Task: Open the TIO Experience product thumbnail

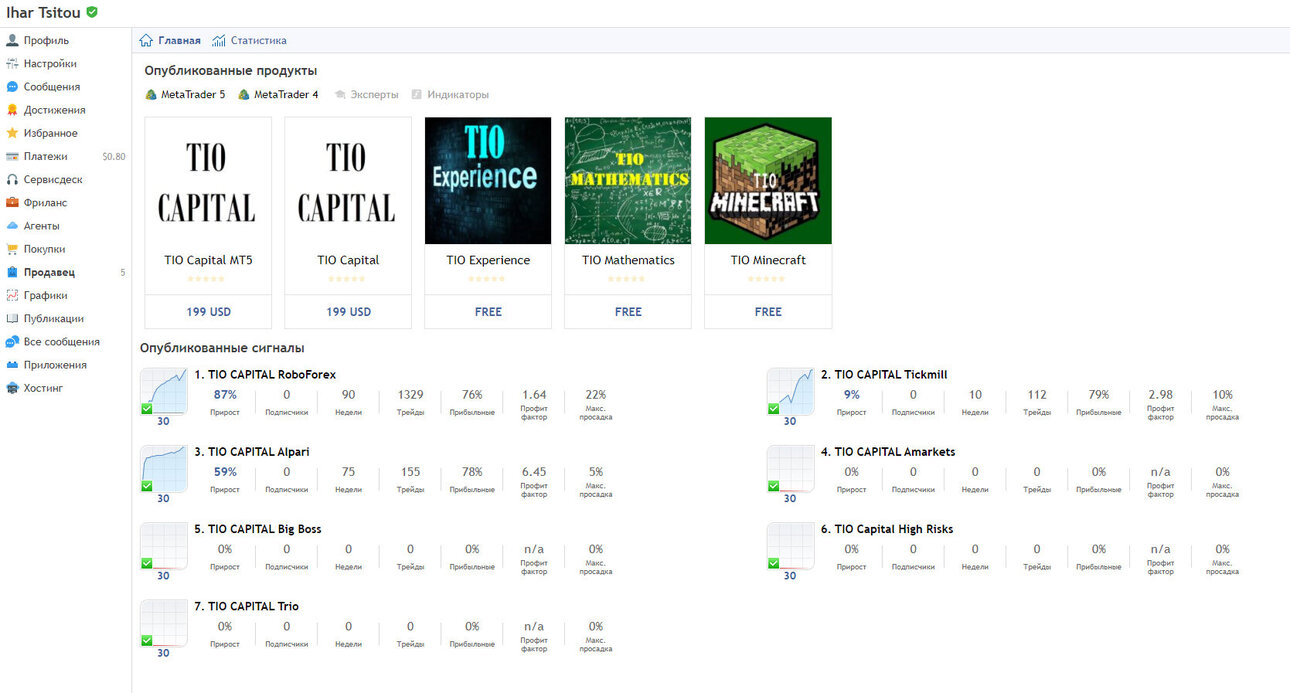Action: click(x=488, y=181)
